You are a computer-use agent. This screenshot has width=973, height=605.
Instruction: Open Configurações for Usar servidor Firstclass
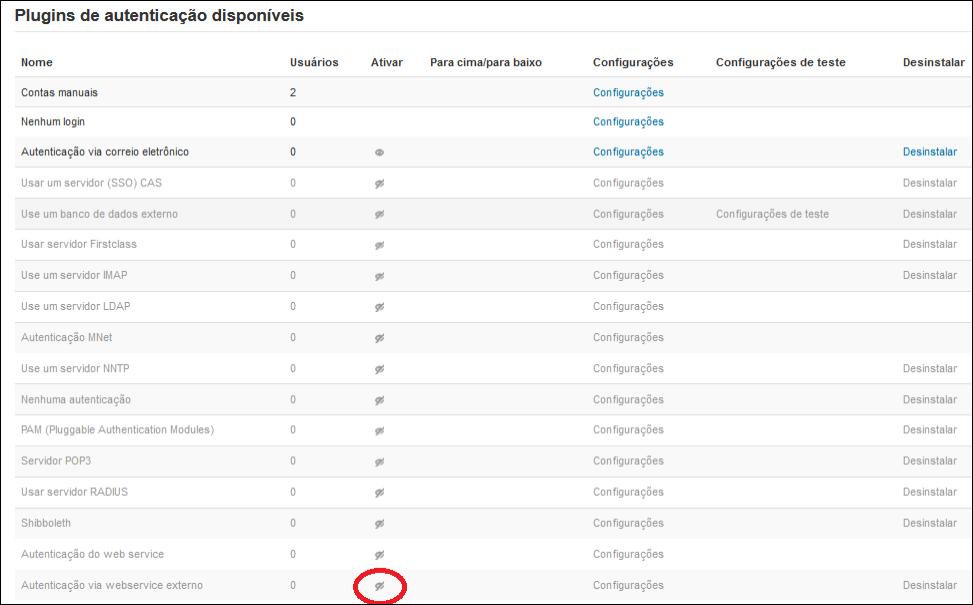[628, 244]
